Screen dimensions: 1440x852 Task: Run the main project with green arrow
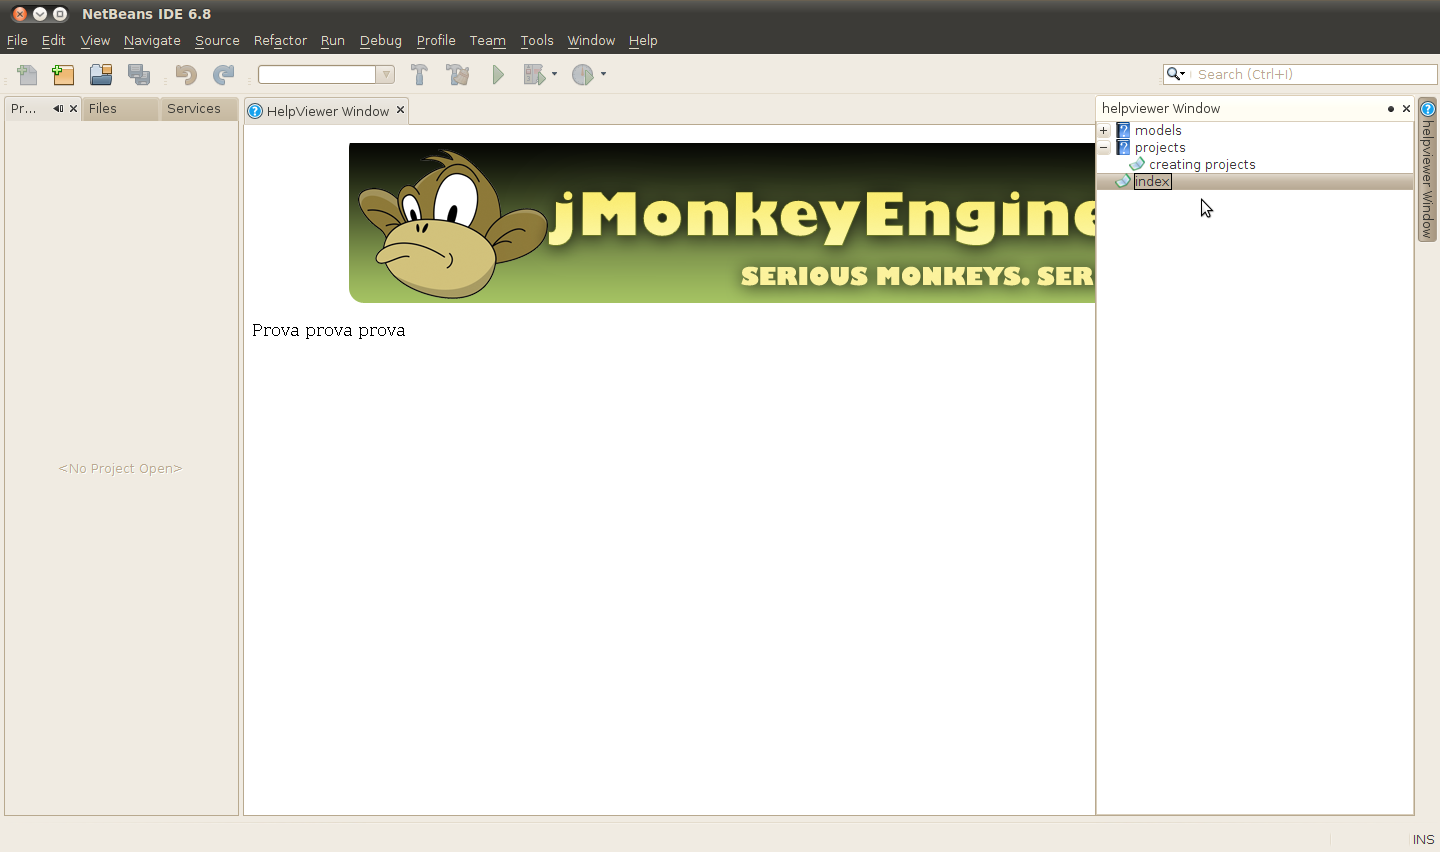pyautogui.click(x=498, y=74)
